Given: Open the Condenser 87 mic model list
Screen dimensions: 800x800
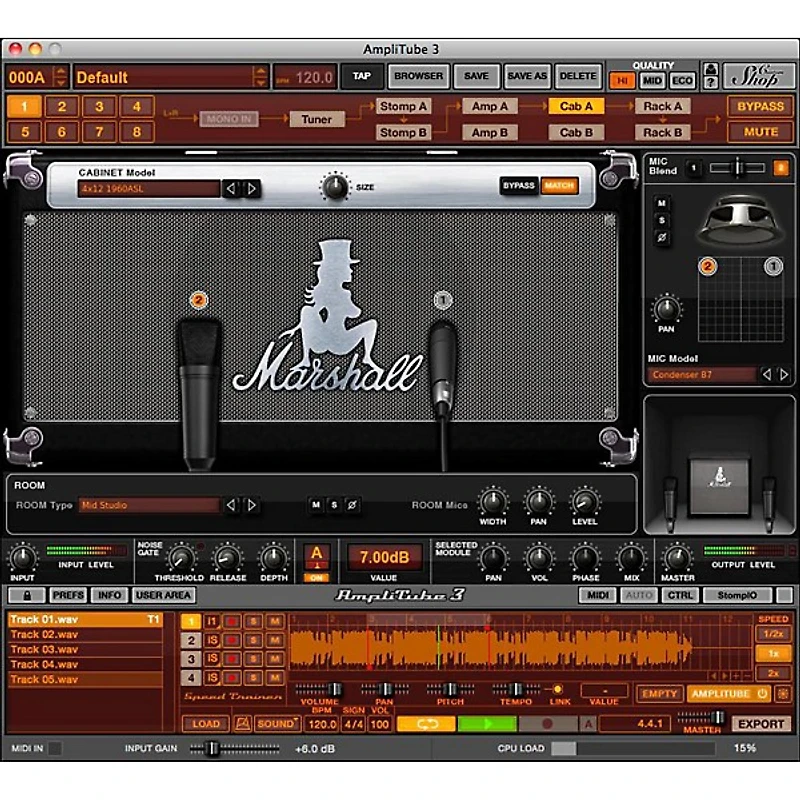Looking at the screenshot, I should [702, 374].
